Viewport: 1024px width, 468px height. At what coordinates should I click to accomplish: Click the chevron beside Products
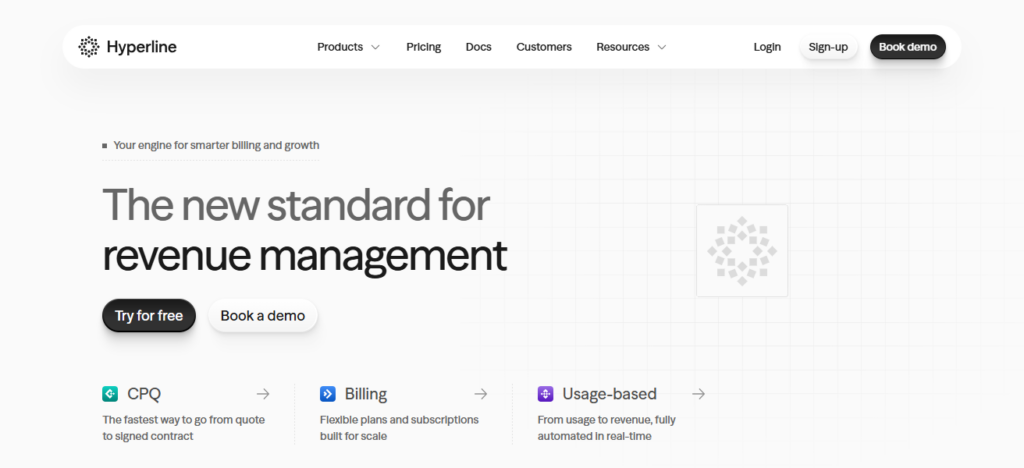coord(376,47)
